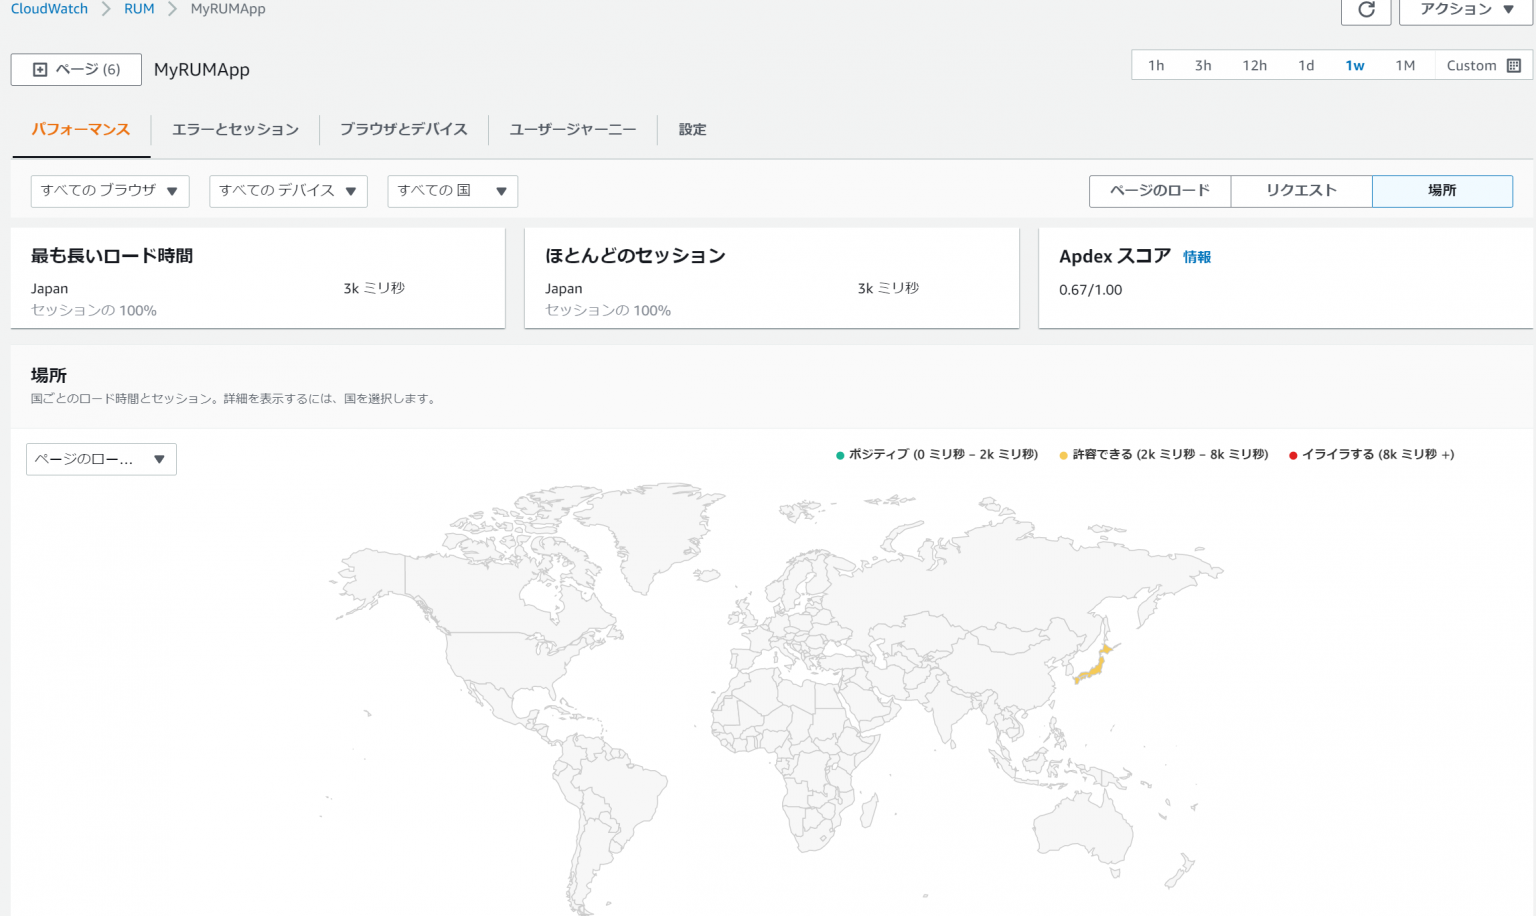The height and width of the screenshot is (916, 1536).
Task: Open the ブラウザとデバイス tab
Action: tap(404, 129)
